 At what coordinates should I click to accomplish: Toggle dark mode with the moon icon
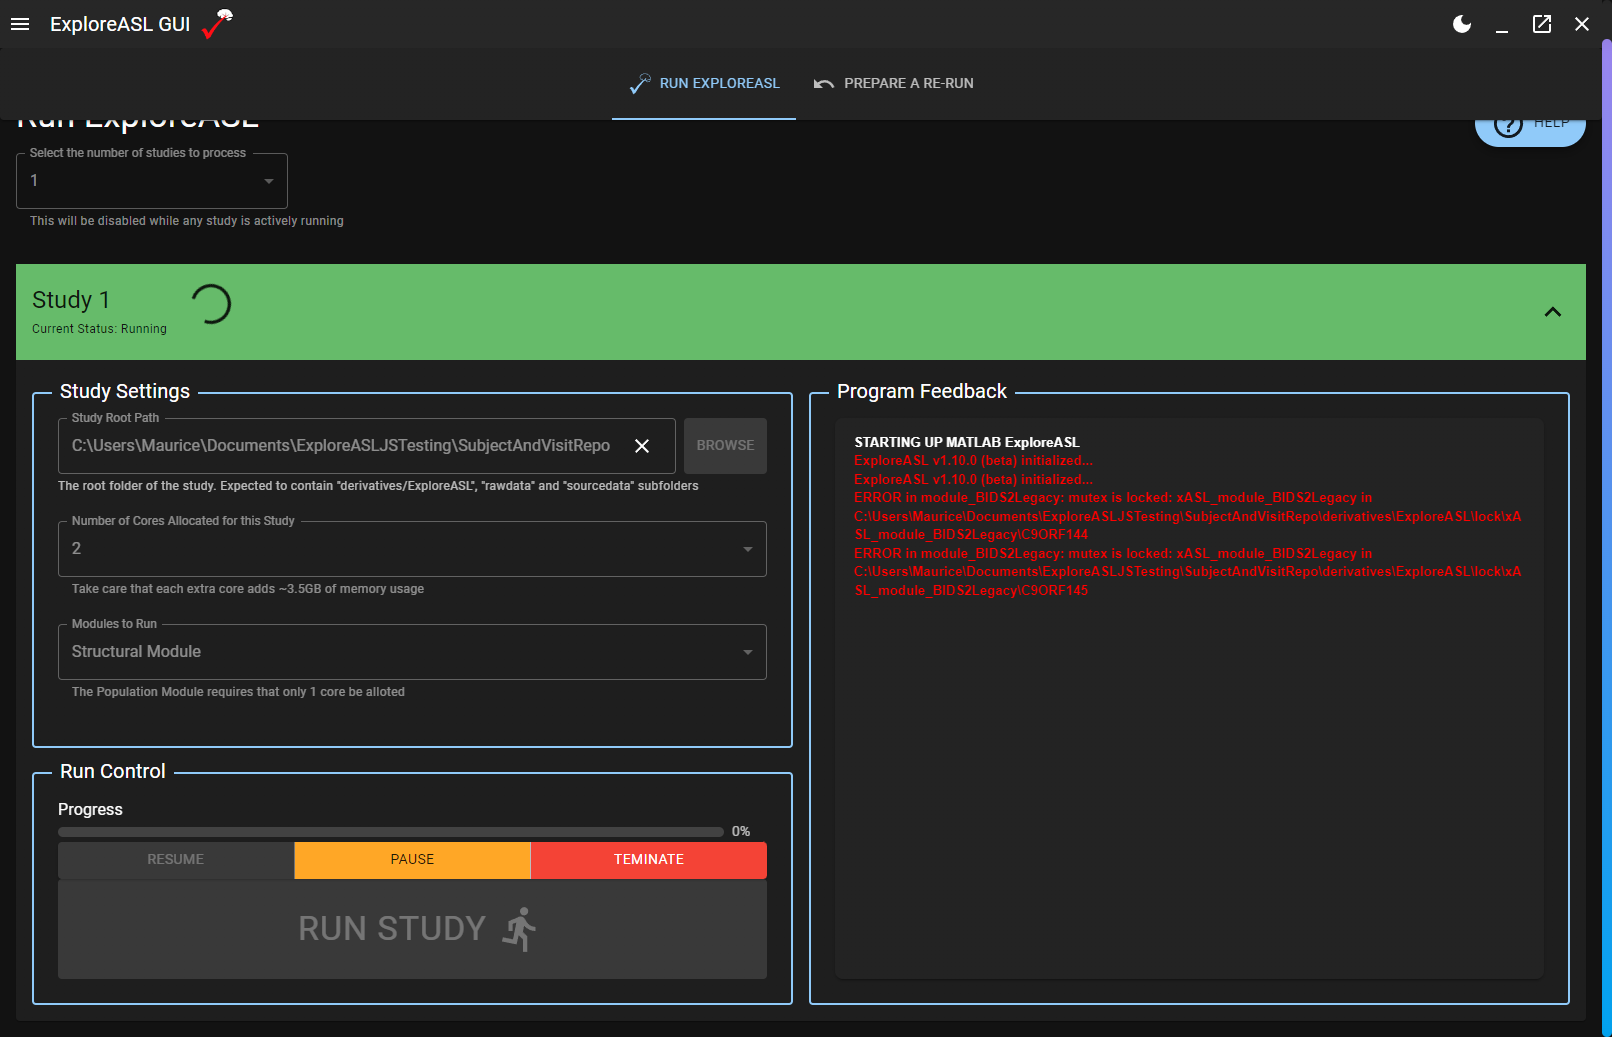click(1461, 24)
